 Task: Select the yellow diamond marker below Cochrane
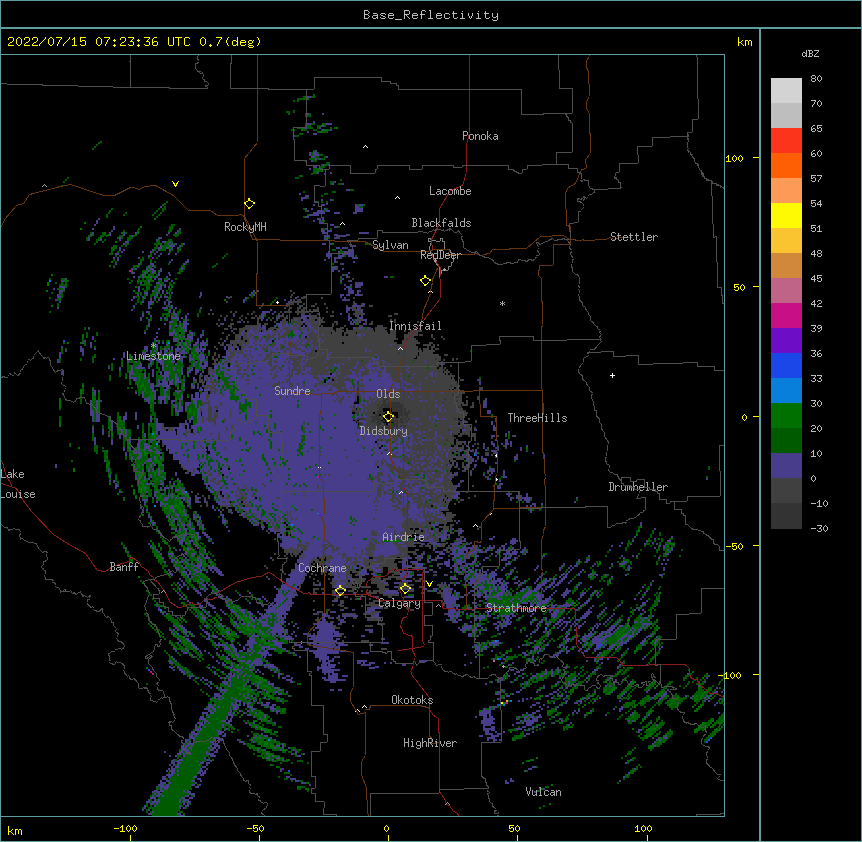coord(340,591)
